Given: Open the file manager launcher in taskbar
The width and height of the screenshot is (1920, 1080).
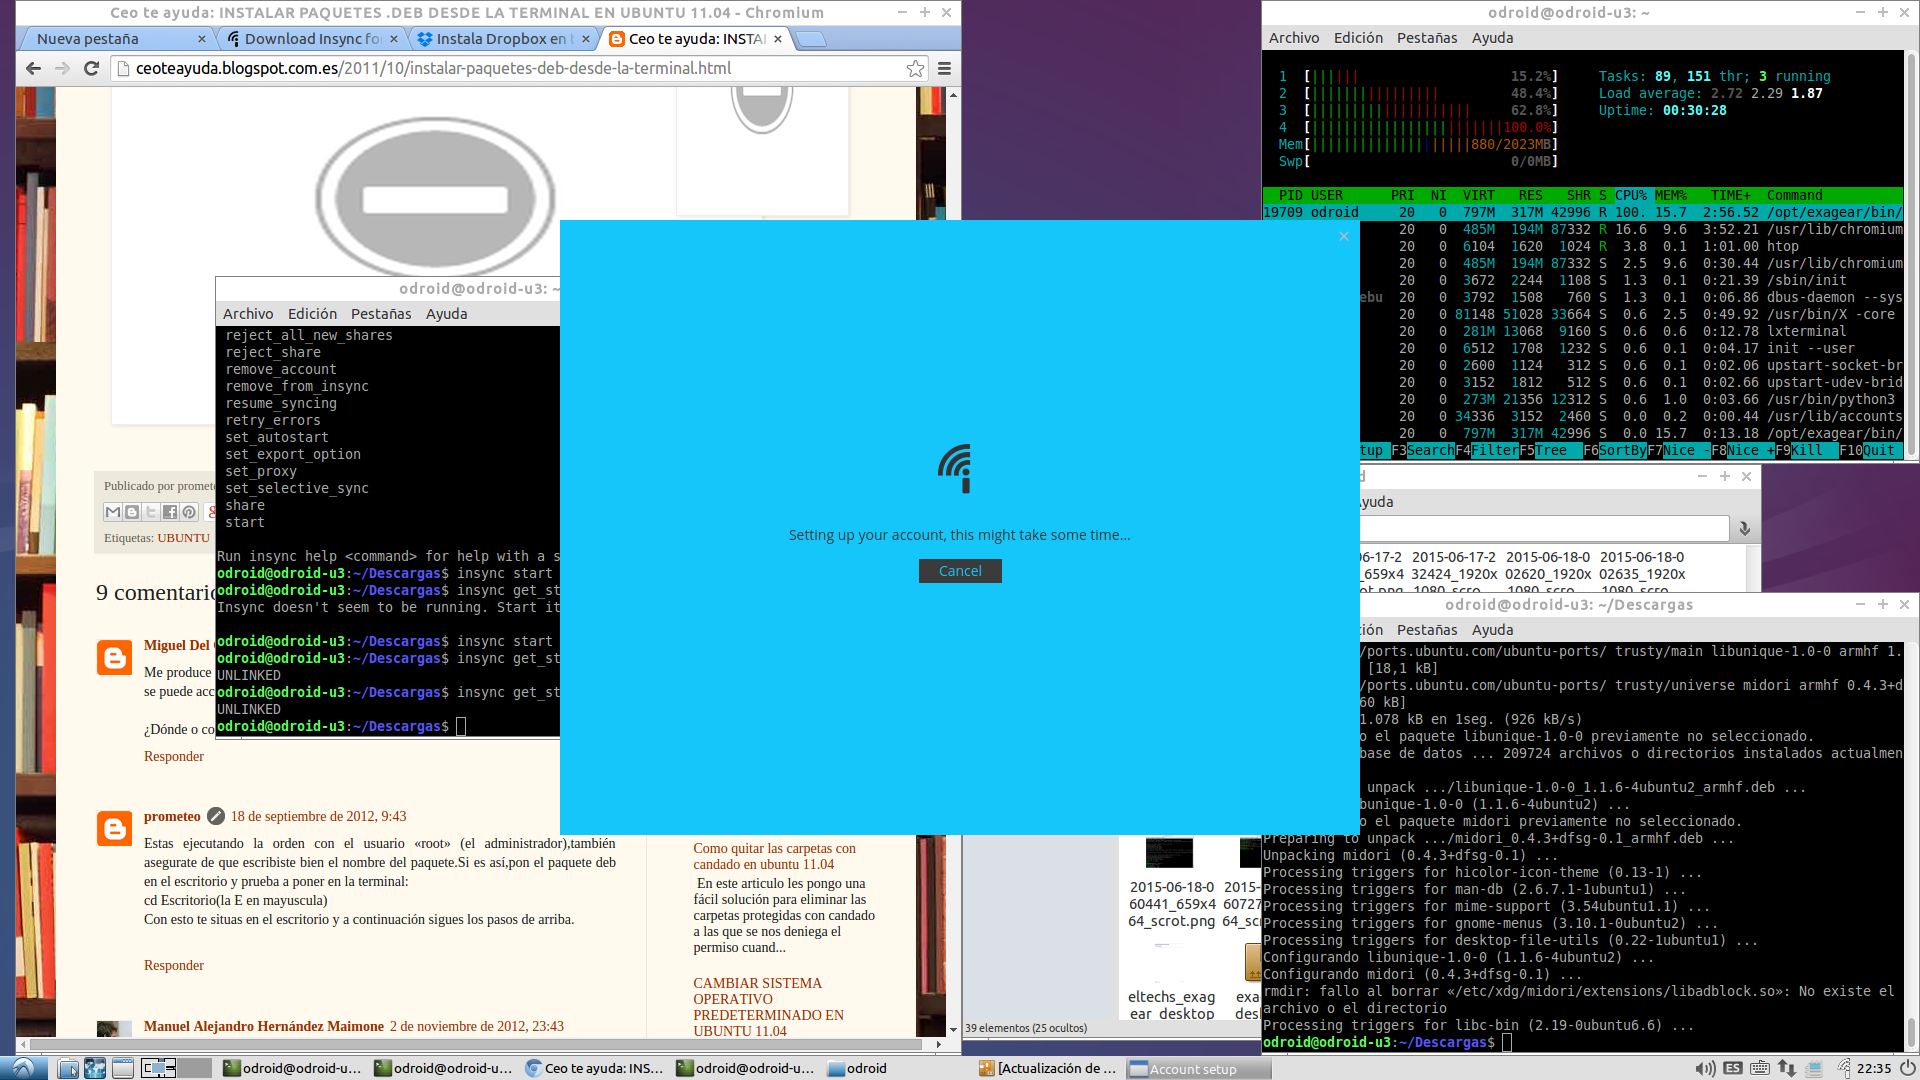Looking at the screenshot, I should click(68, 1068).
